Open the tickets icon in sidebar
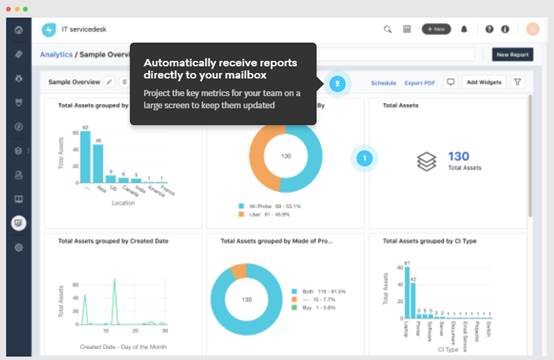554x360 pixels. click(x=19, y=54)
